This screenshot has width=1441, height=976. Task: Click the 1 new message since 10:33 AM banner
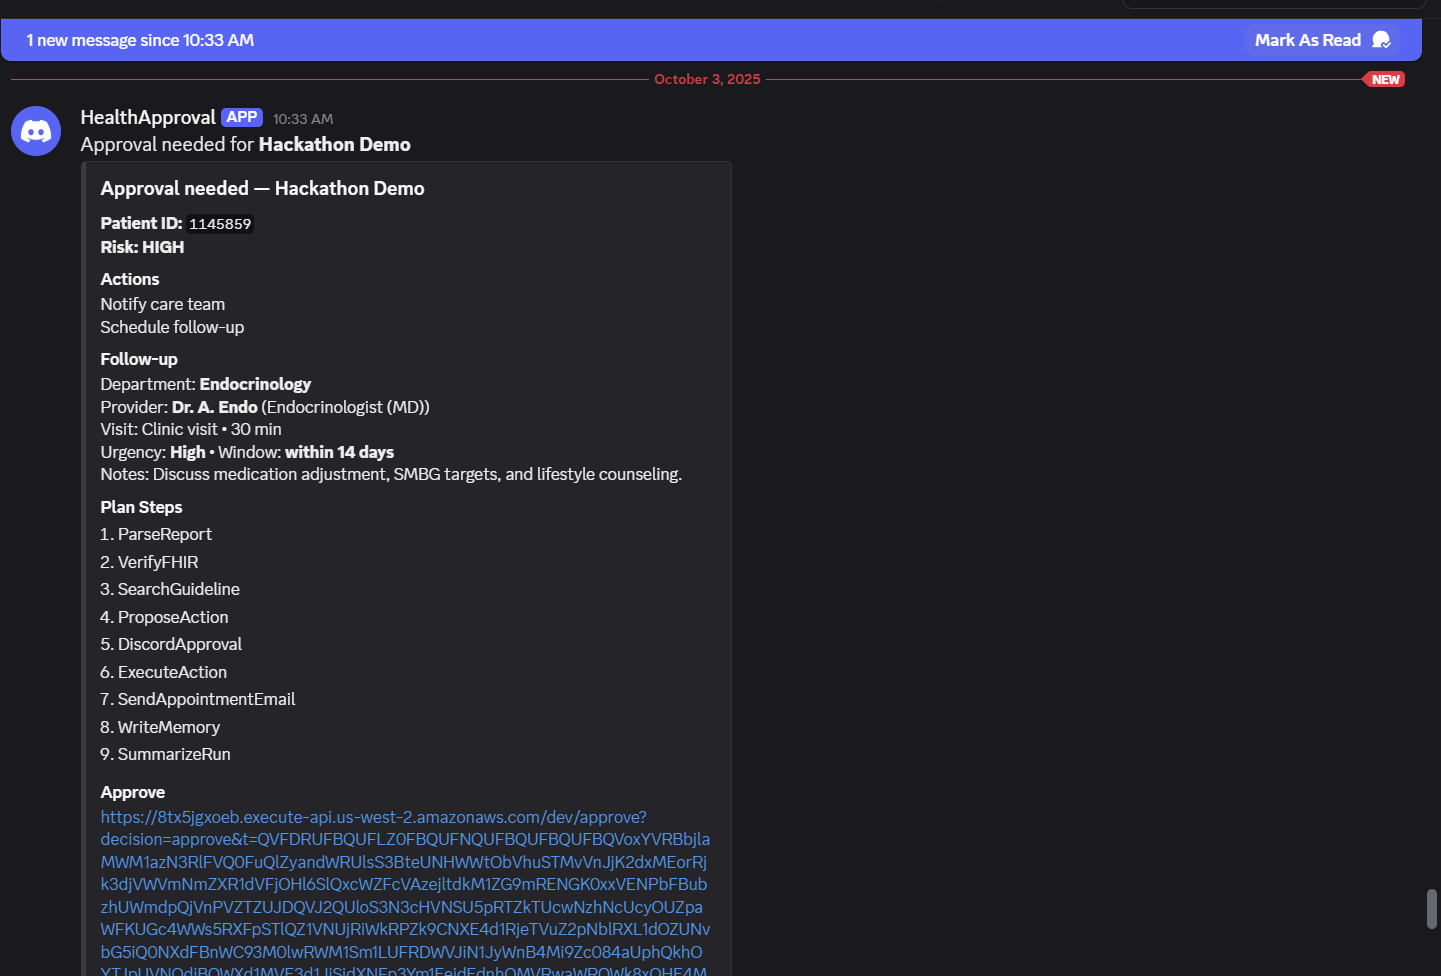click(711, 40)
